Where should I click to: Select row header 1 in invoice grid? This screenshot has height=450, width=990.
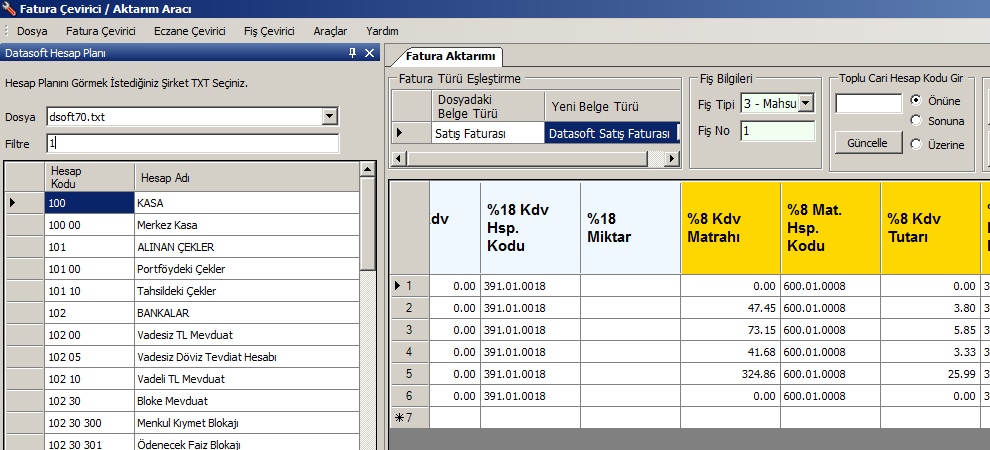[x=410, y=286]
